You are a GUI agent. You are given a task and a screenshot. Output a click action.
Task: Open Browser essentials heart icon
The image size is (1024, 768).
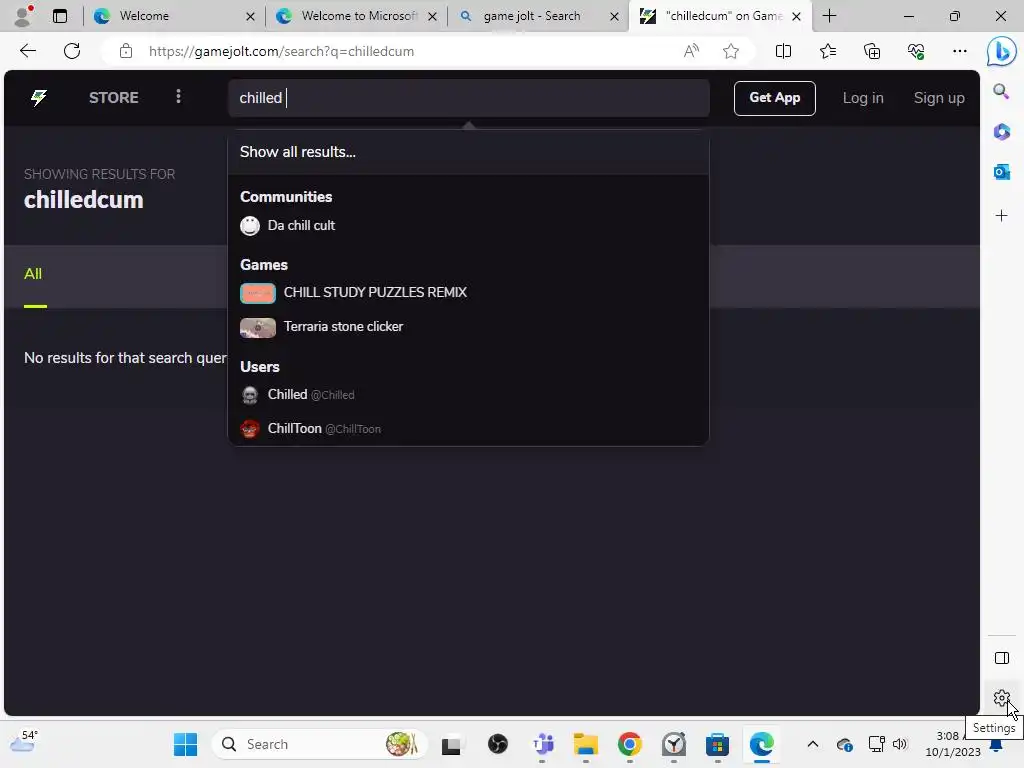pyautogui.click(x=916, y=51)
